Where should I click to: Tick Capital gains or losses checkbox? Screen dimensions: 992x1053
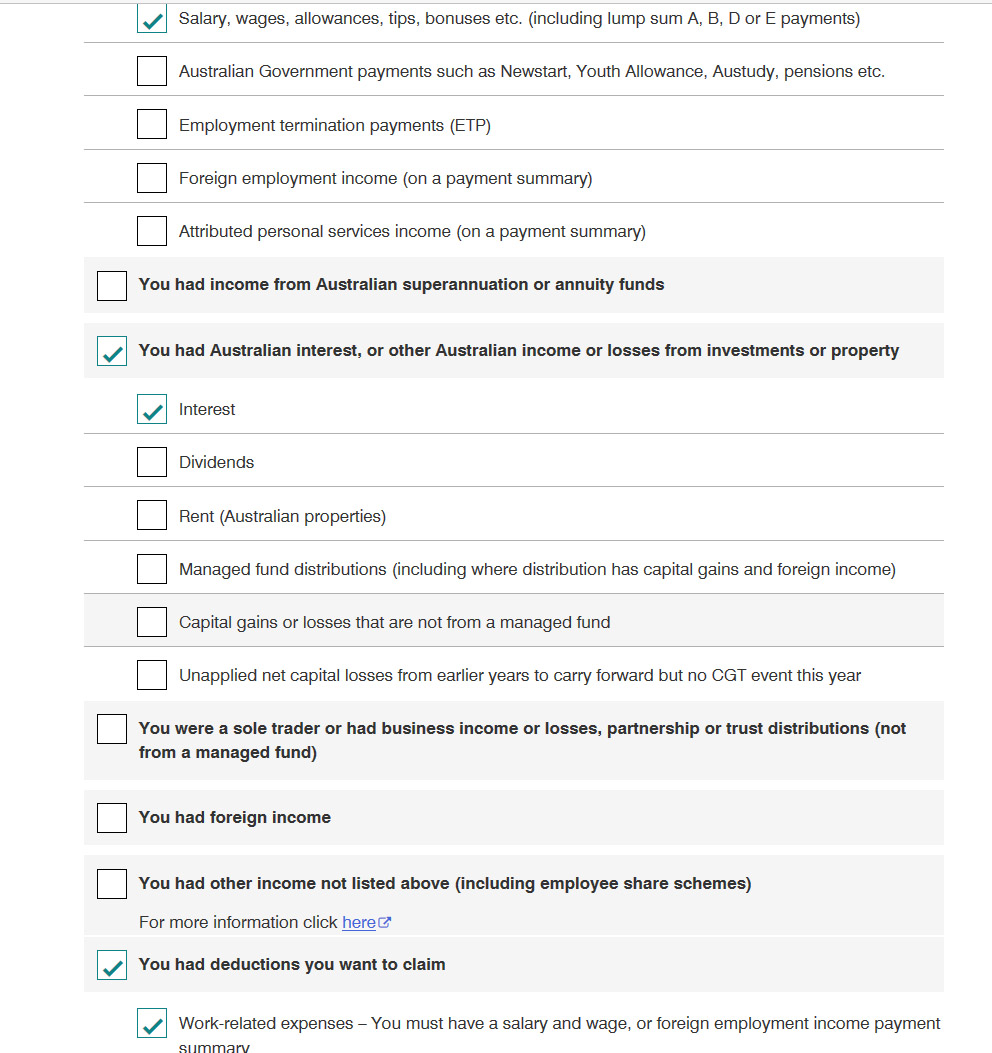152,622
